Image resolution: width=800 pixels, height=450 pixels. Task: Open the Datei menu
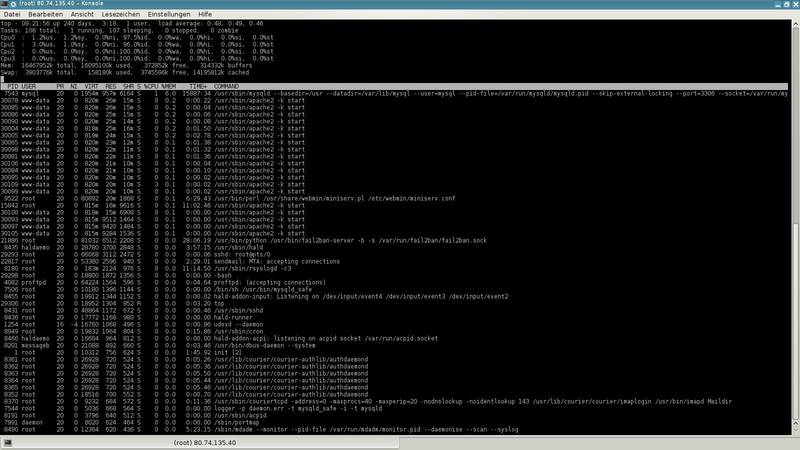(x=12, y=14)
